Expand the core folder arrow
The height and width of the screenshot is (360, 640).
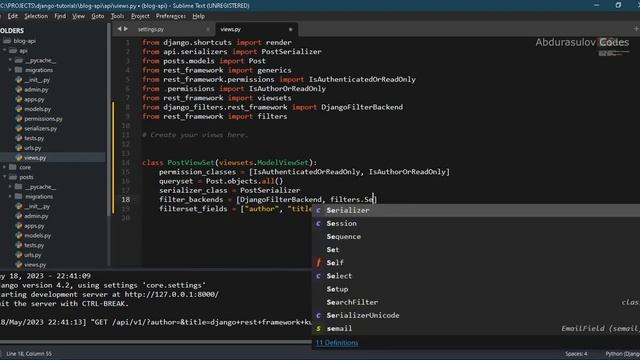4,167
